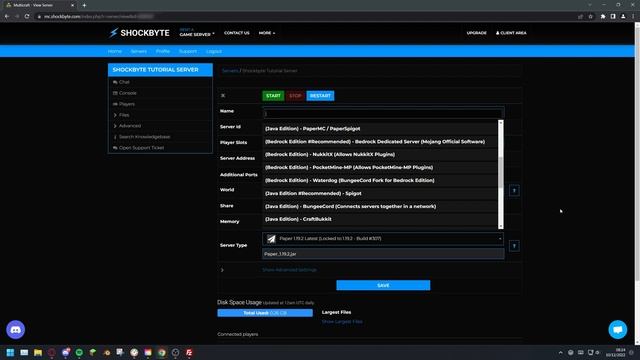This screenshot has height=360, width=640.
Task: Bookmark this page with the star
Action: (591, 16)
